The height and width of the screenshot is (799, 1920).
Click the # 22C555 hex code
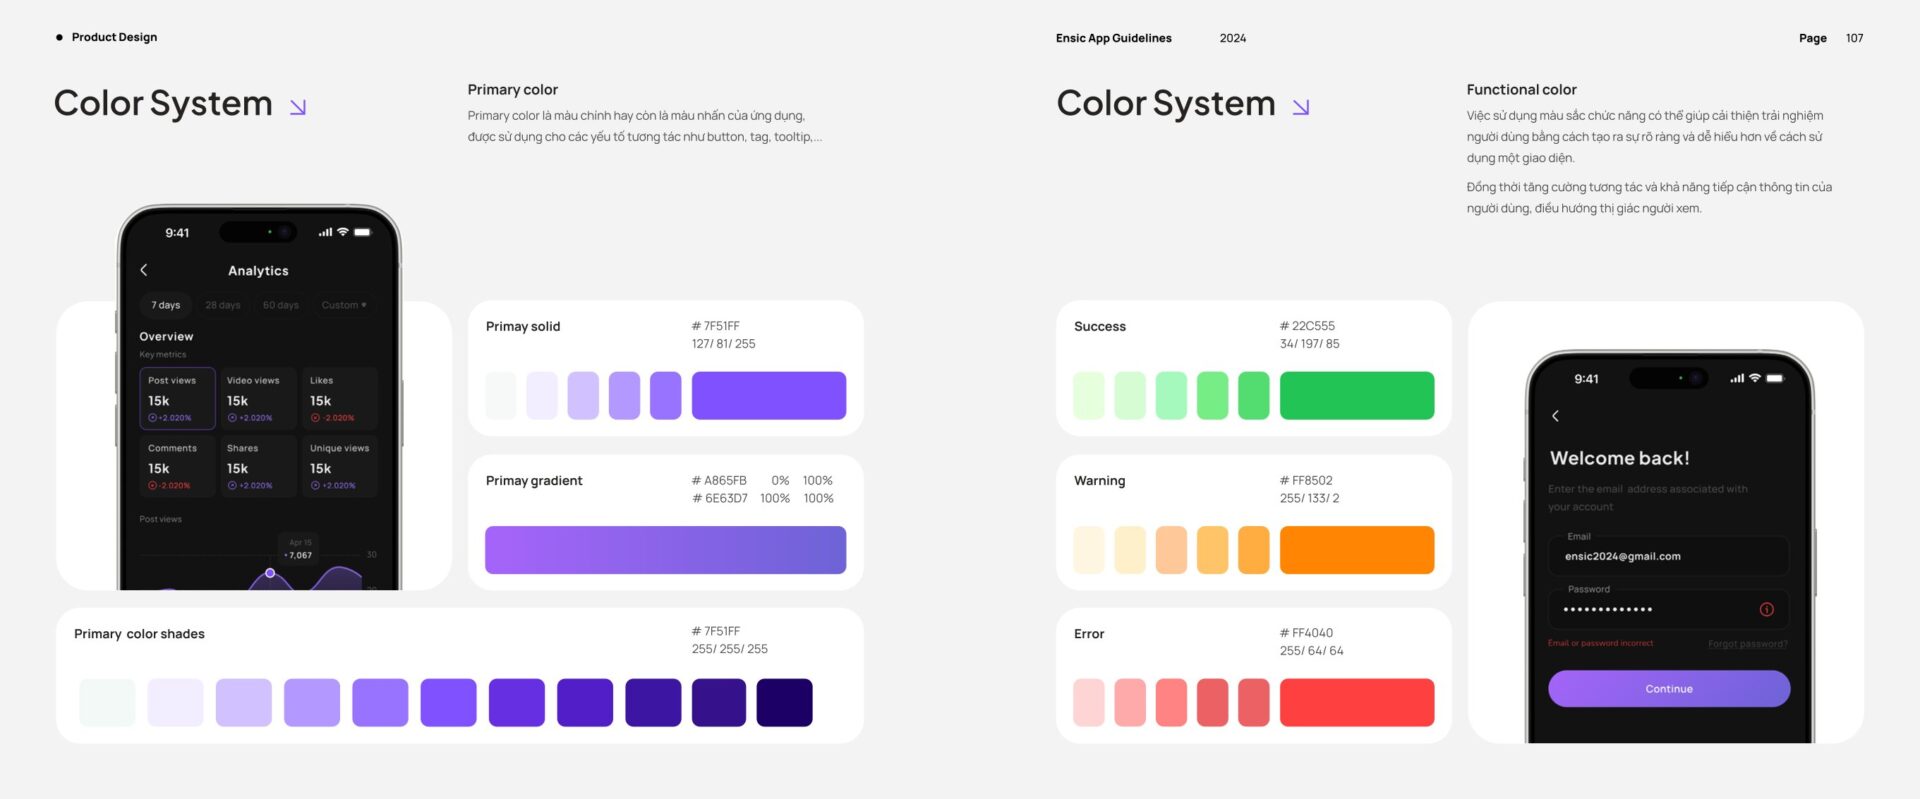(x=1307, y=326)
